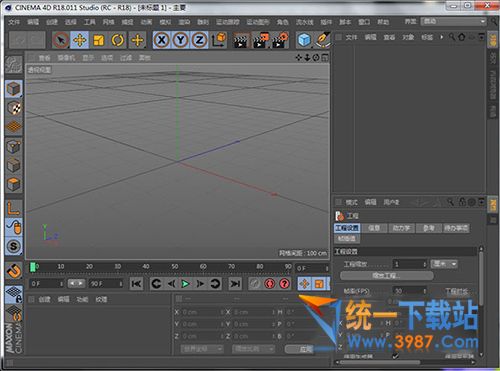Open viewport Cameras menu (摄像机)
The width and height of the screenshot is (500, 371).
pos(66,58)
